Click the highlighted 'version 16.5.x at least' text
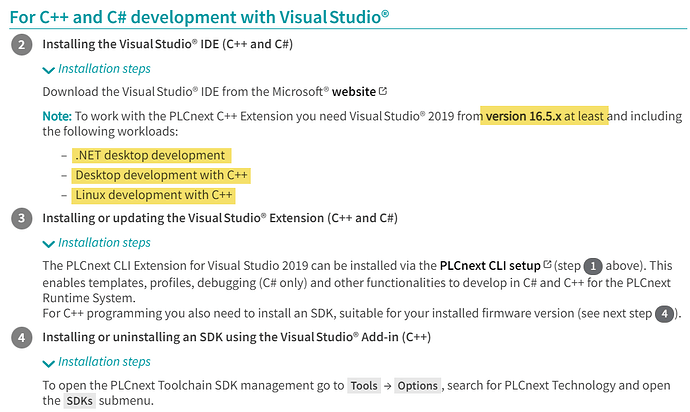 [x=546, y=116]
